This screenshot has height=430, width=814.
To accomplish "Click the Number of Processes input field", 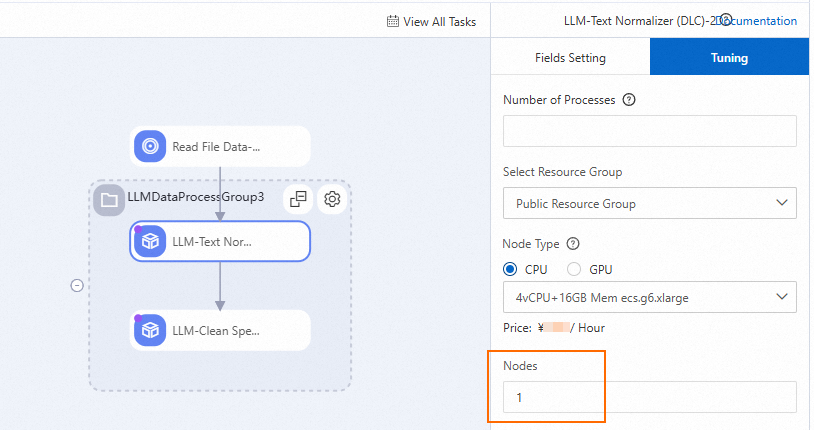I will point(650,132).
